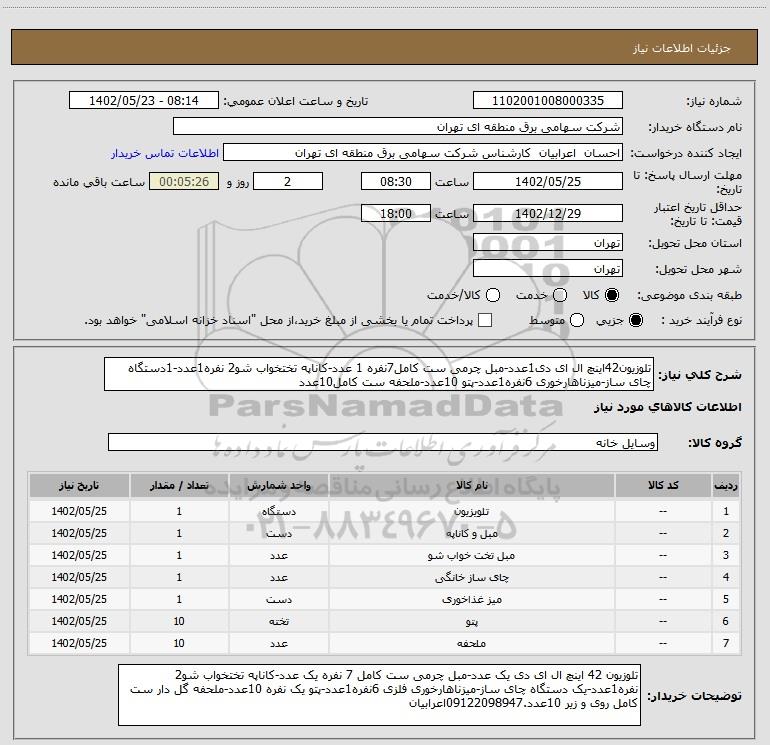Image resolution: width=770 pixels, height=745 pixels.
Task: Click the تعداد / مقدار column header
Action: pyautogui.click(x=179, y=485)
